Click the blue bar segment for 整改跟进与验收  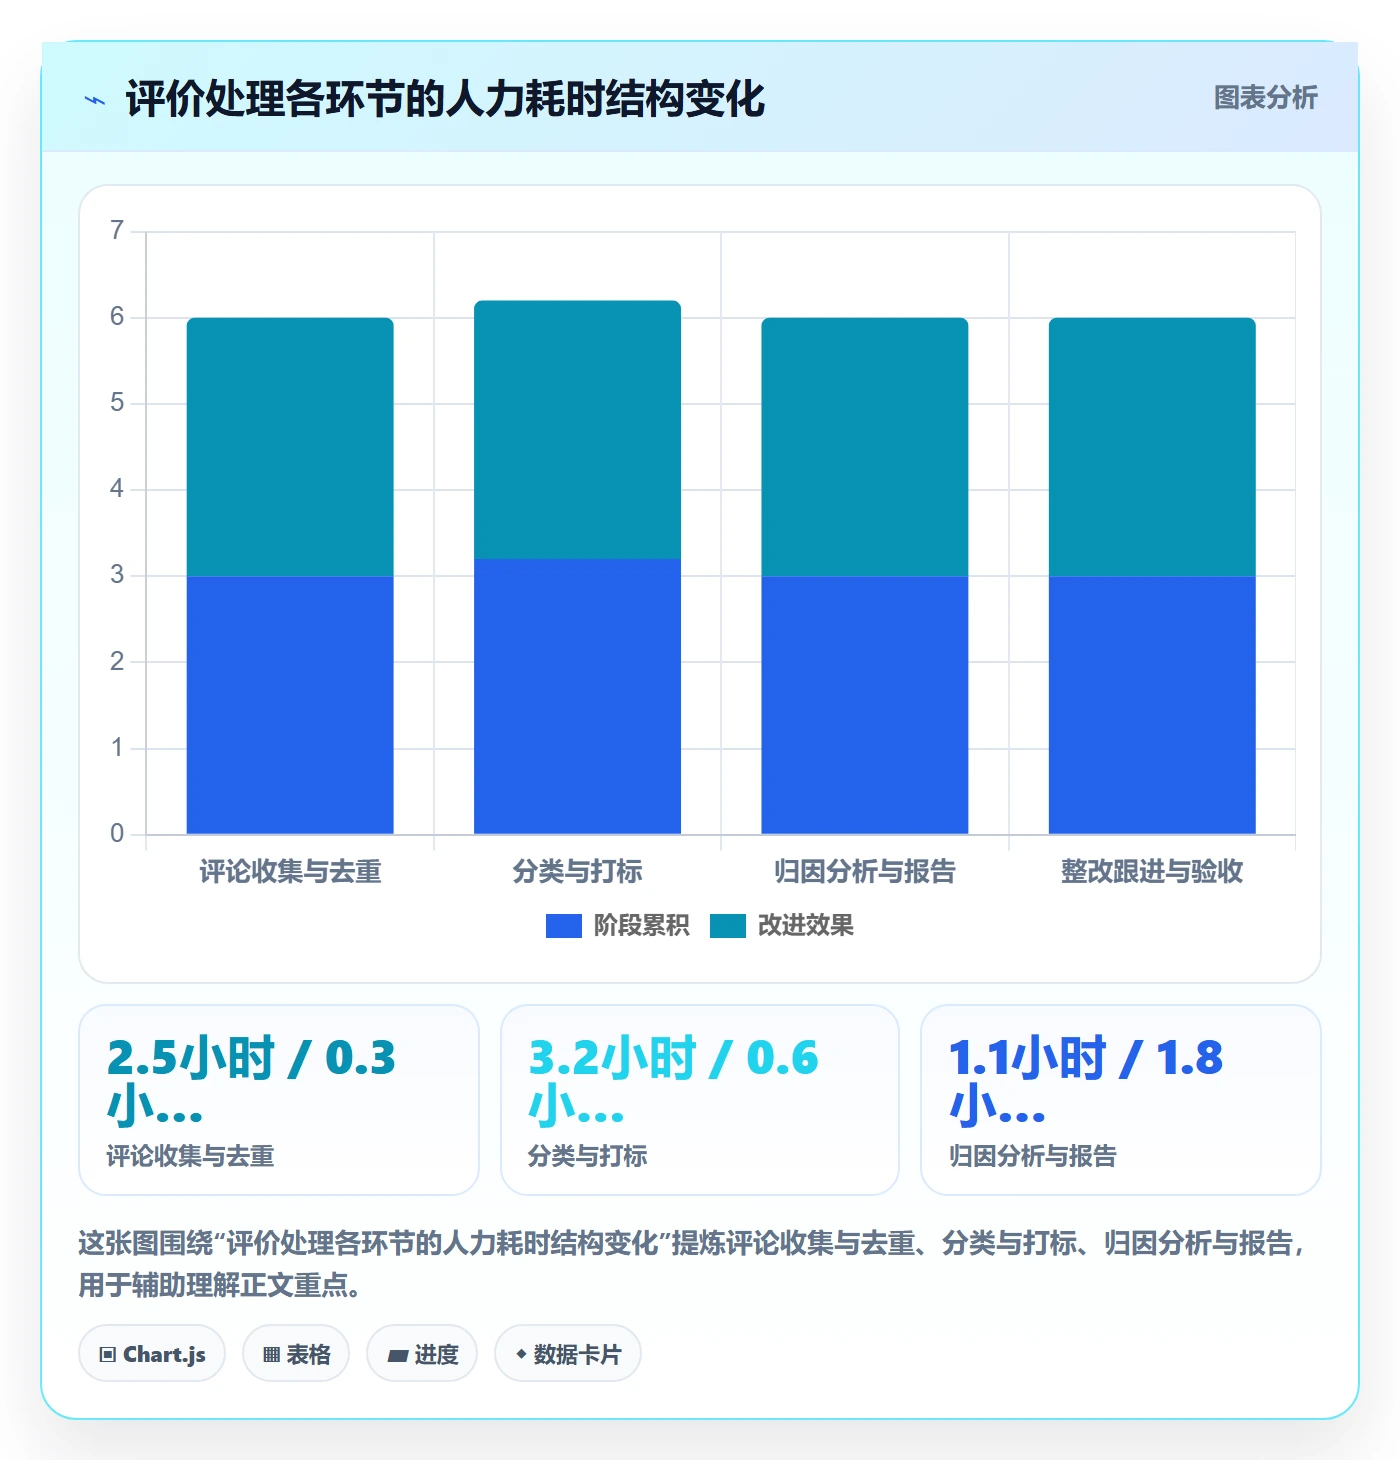pos(1152,705)
